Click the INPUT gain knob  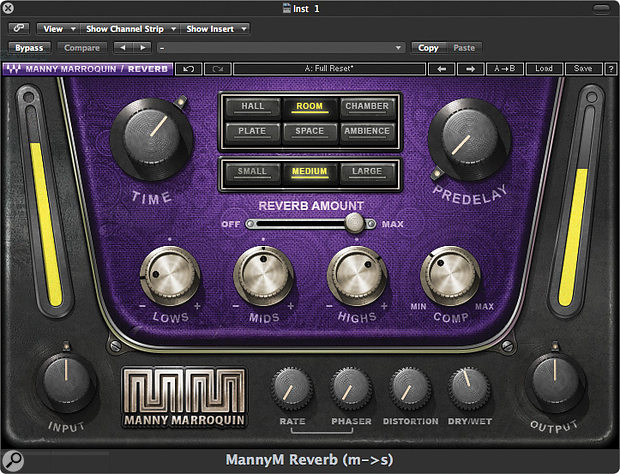click(66, 382)
